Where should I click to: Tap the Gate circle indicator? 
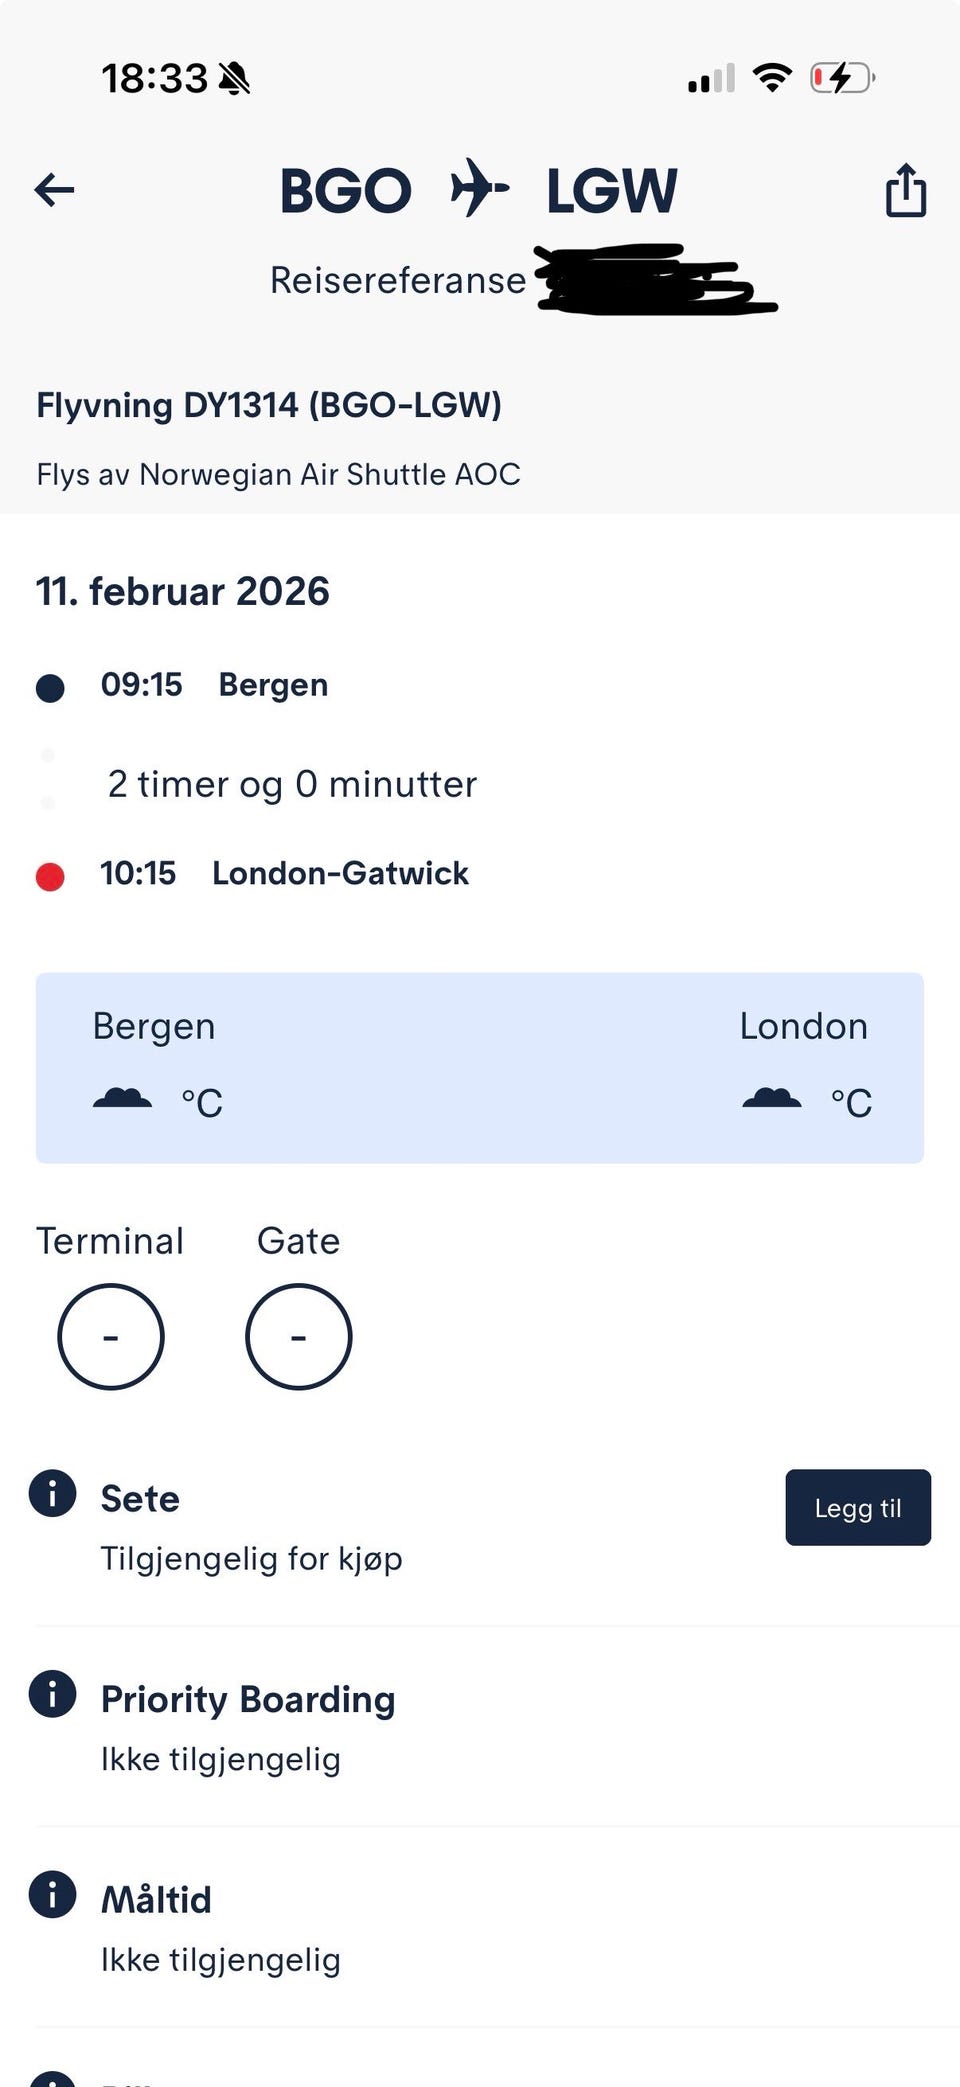[298, 1337]
